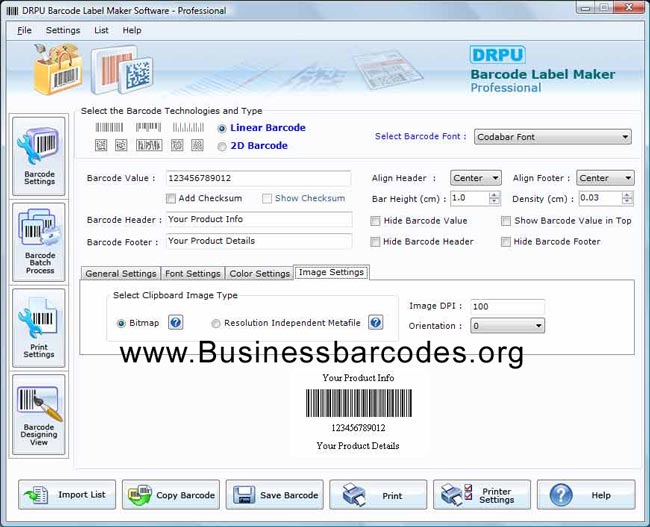Click the Print printer button

378,495
